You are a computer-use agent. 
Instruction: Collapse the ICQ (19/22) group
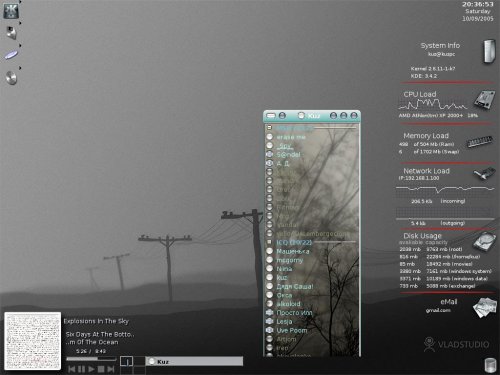tap(269, 242)
